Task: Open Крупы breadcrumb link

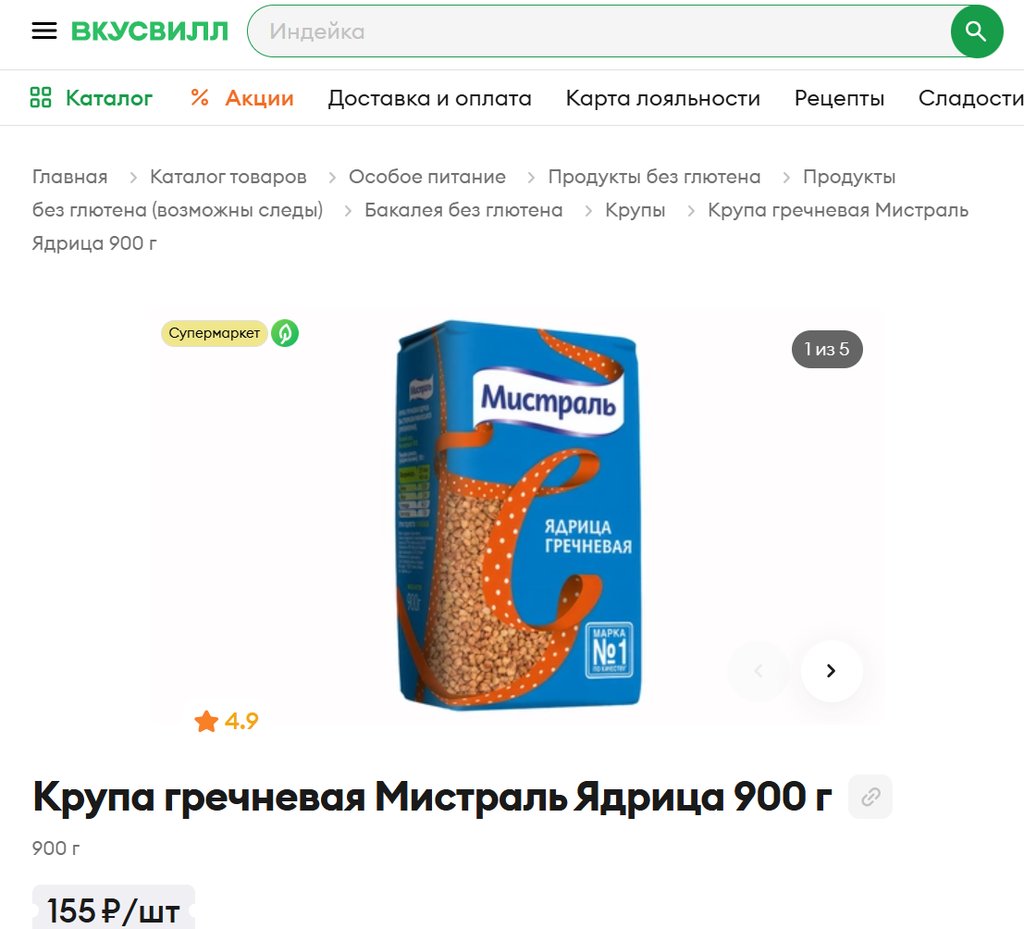Action: [635, 210]
